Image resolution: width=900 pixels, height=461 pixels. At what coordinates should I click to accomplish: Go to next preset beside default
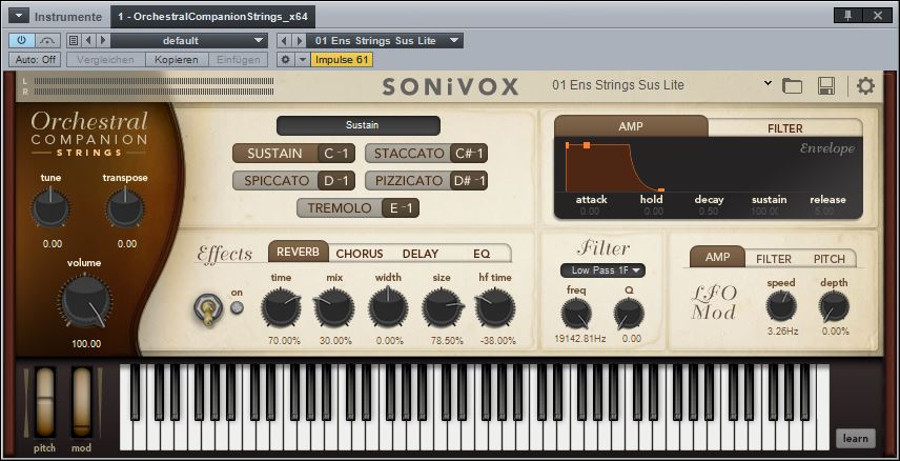tap(103, 41)
